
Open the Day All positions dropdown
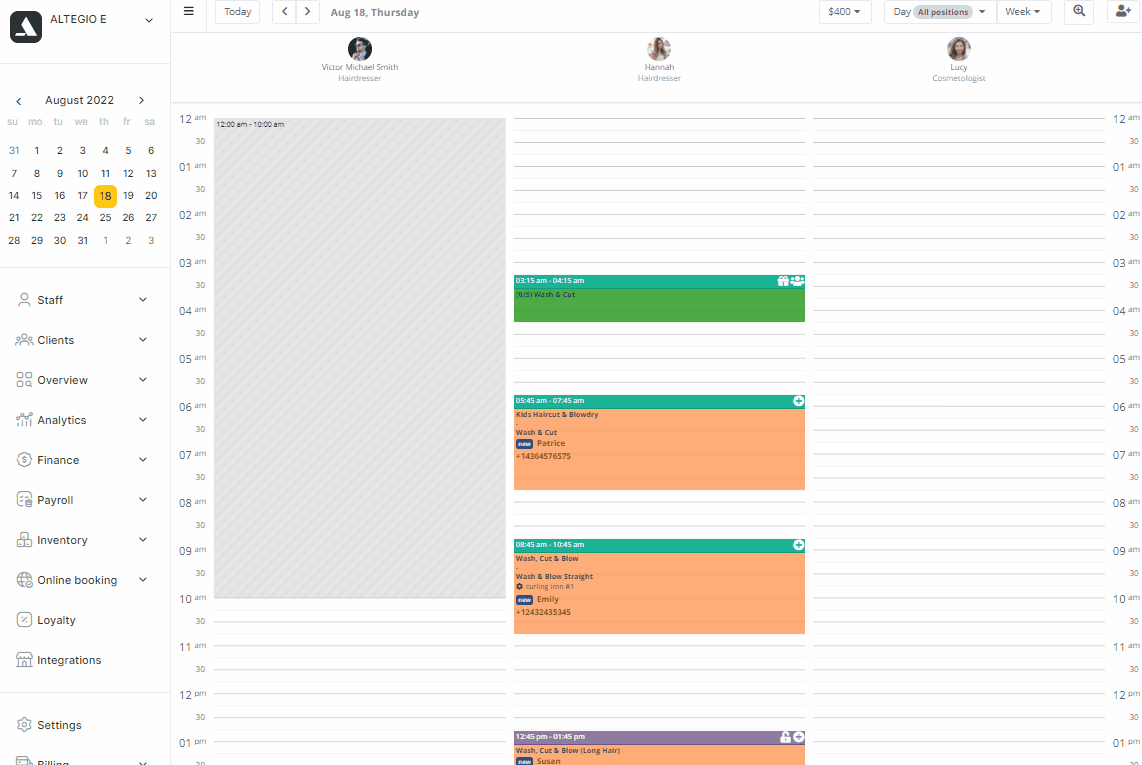point(940,12)
